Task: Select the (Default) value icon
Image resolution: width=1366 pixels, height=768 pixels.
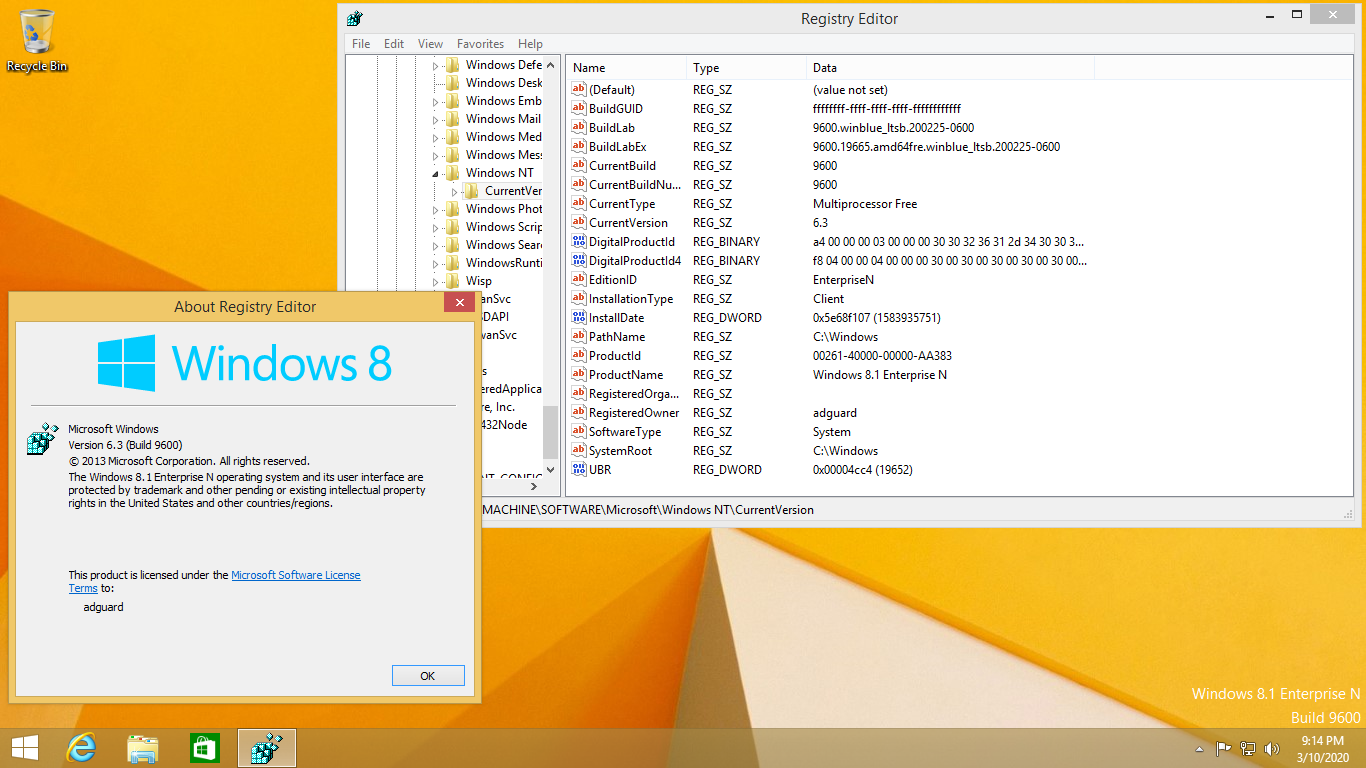Action: (x=578, y=89)
